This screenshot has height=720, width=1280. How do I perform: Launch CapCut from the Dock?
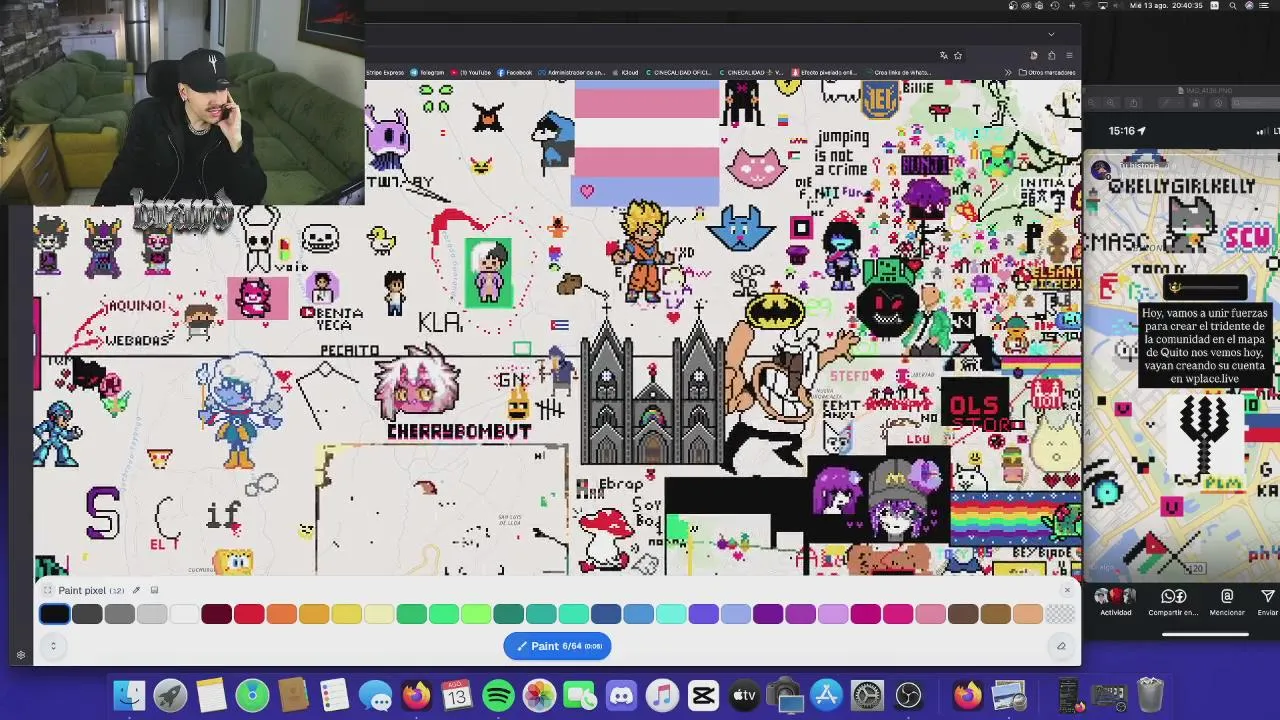(x=703, y=695)
